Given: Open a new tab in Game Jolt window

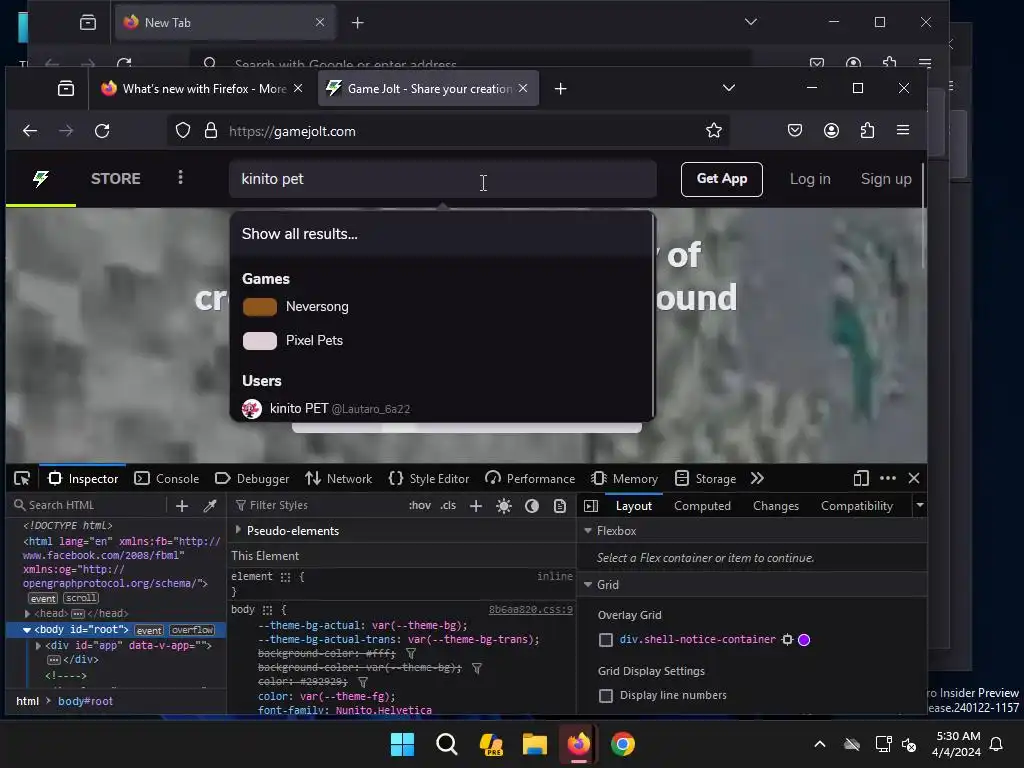Looking at the screenshot, I should click(560, 88).
